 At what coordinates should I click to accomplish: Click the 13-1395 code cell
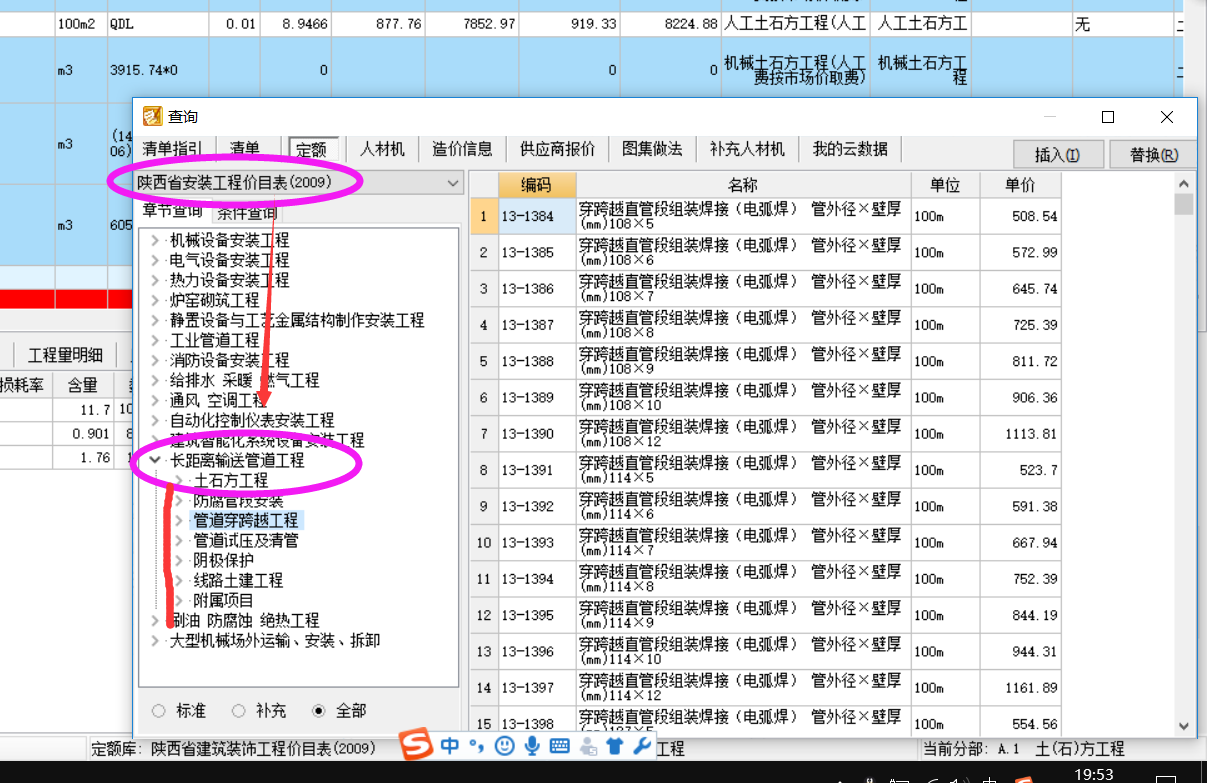(536, 615)
